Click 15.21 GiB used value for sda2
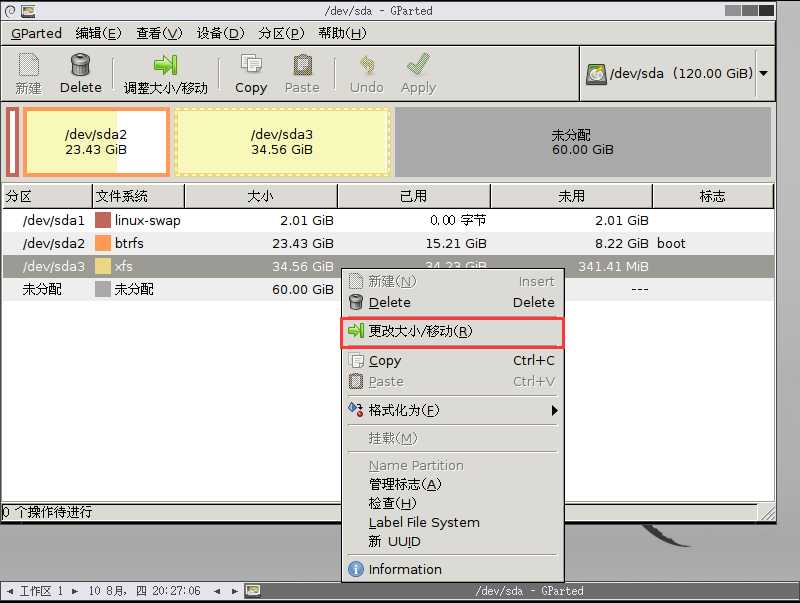The height and width of the screenshot is (603, 800). [456, 243]
